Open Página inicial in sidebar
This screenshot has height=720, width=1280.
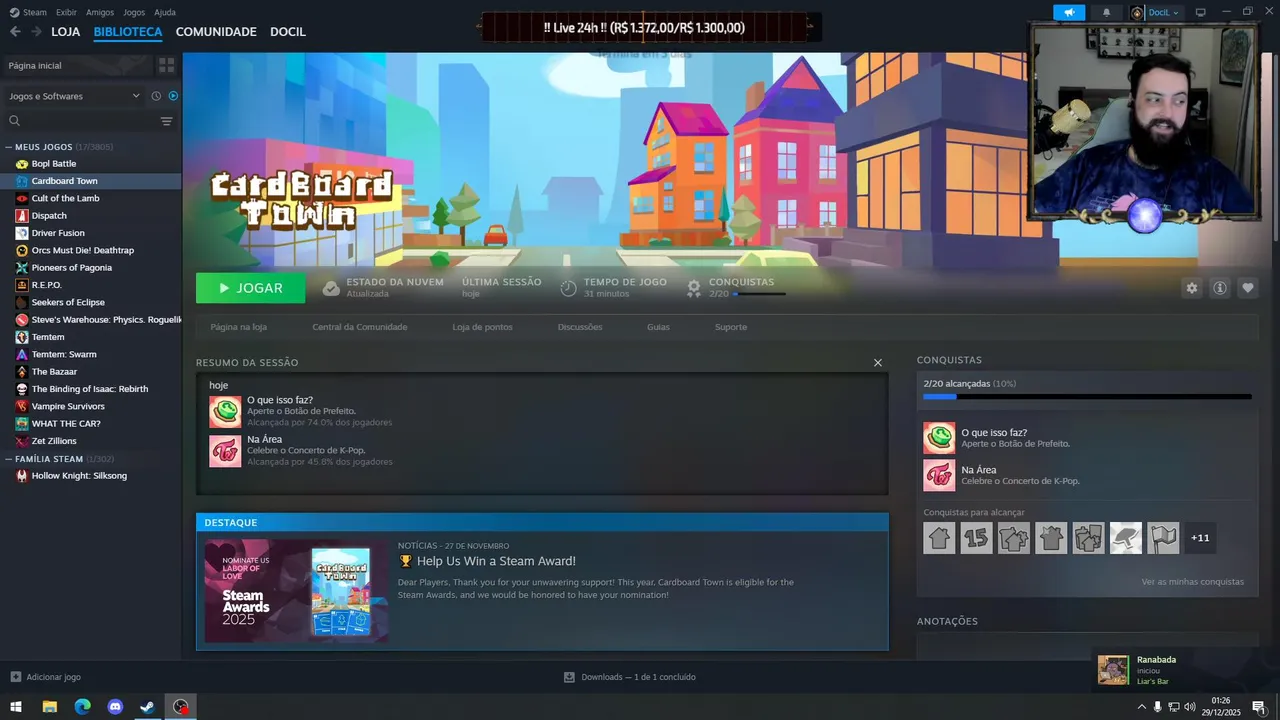coord(77,65)
